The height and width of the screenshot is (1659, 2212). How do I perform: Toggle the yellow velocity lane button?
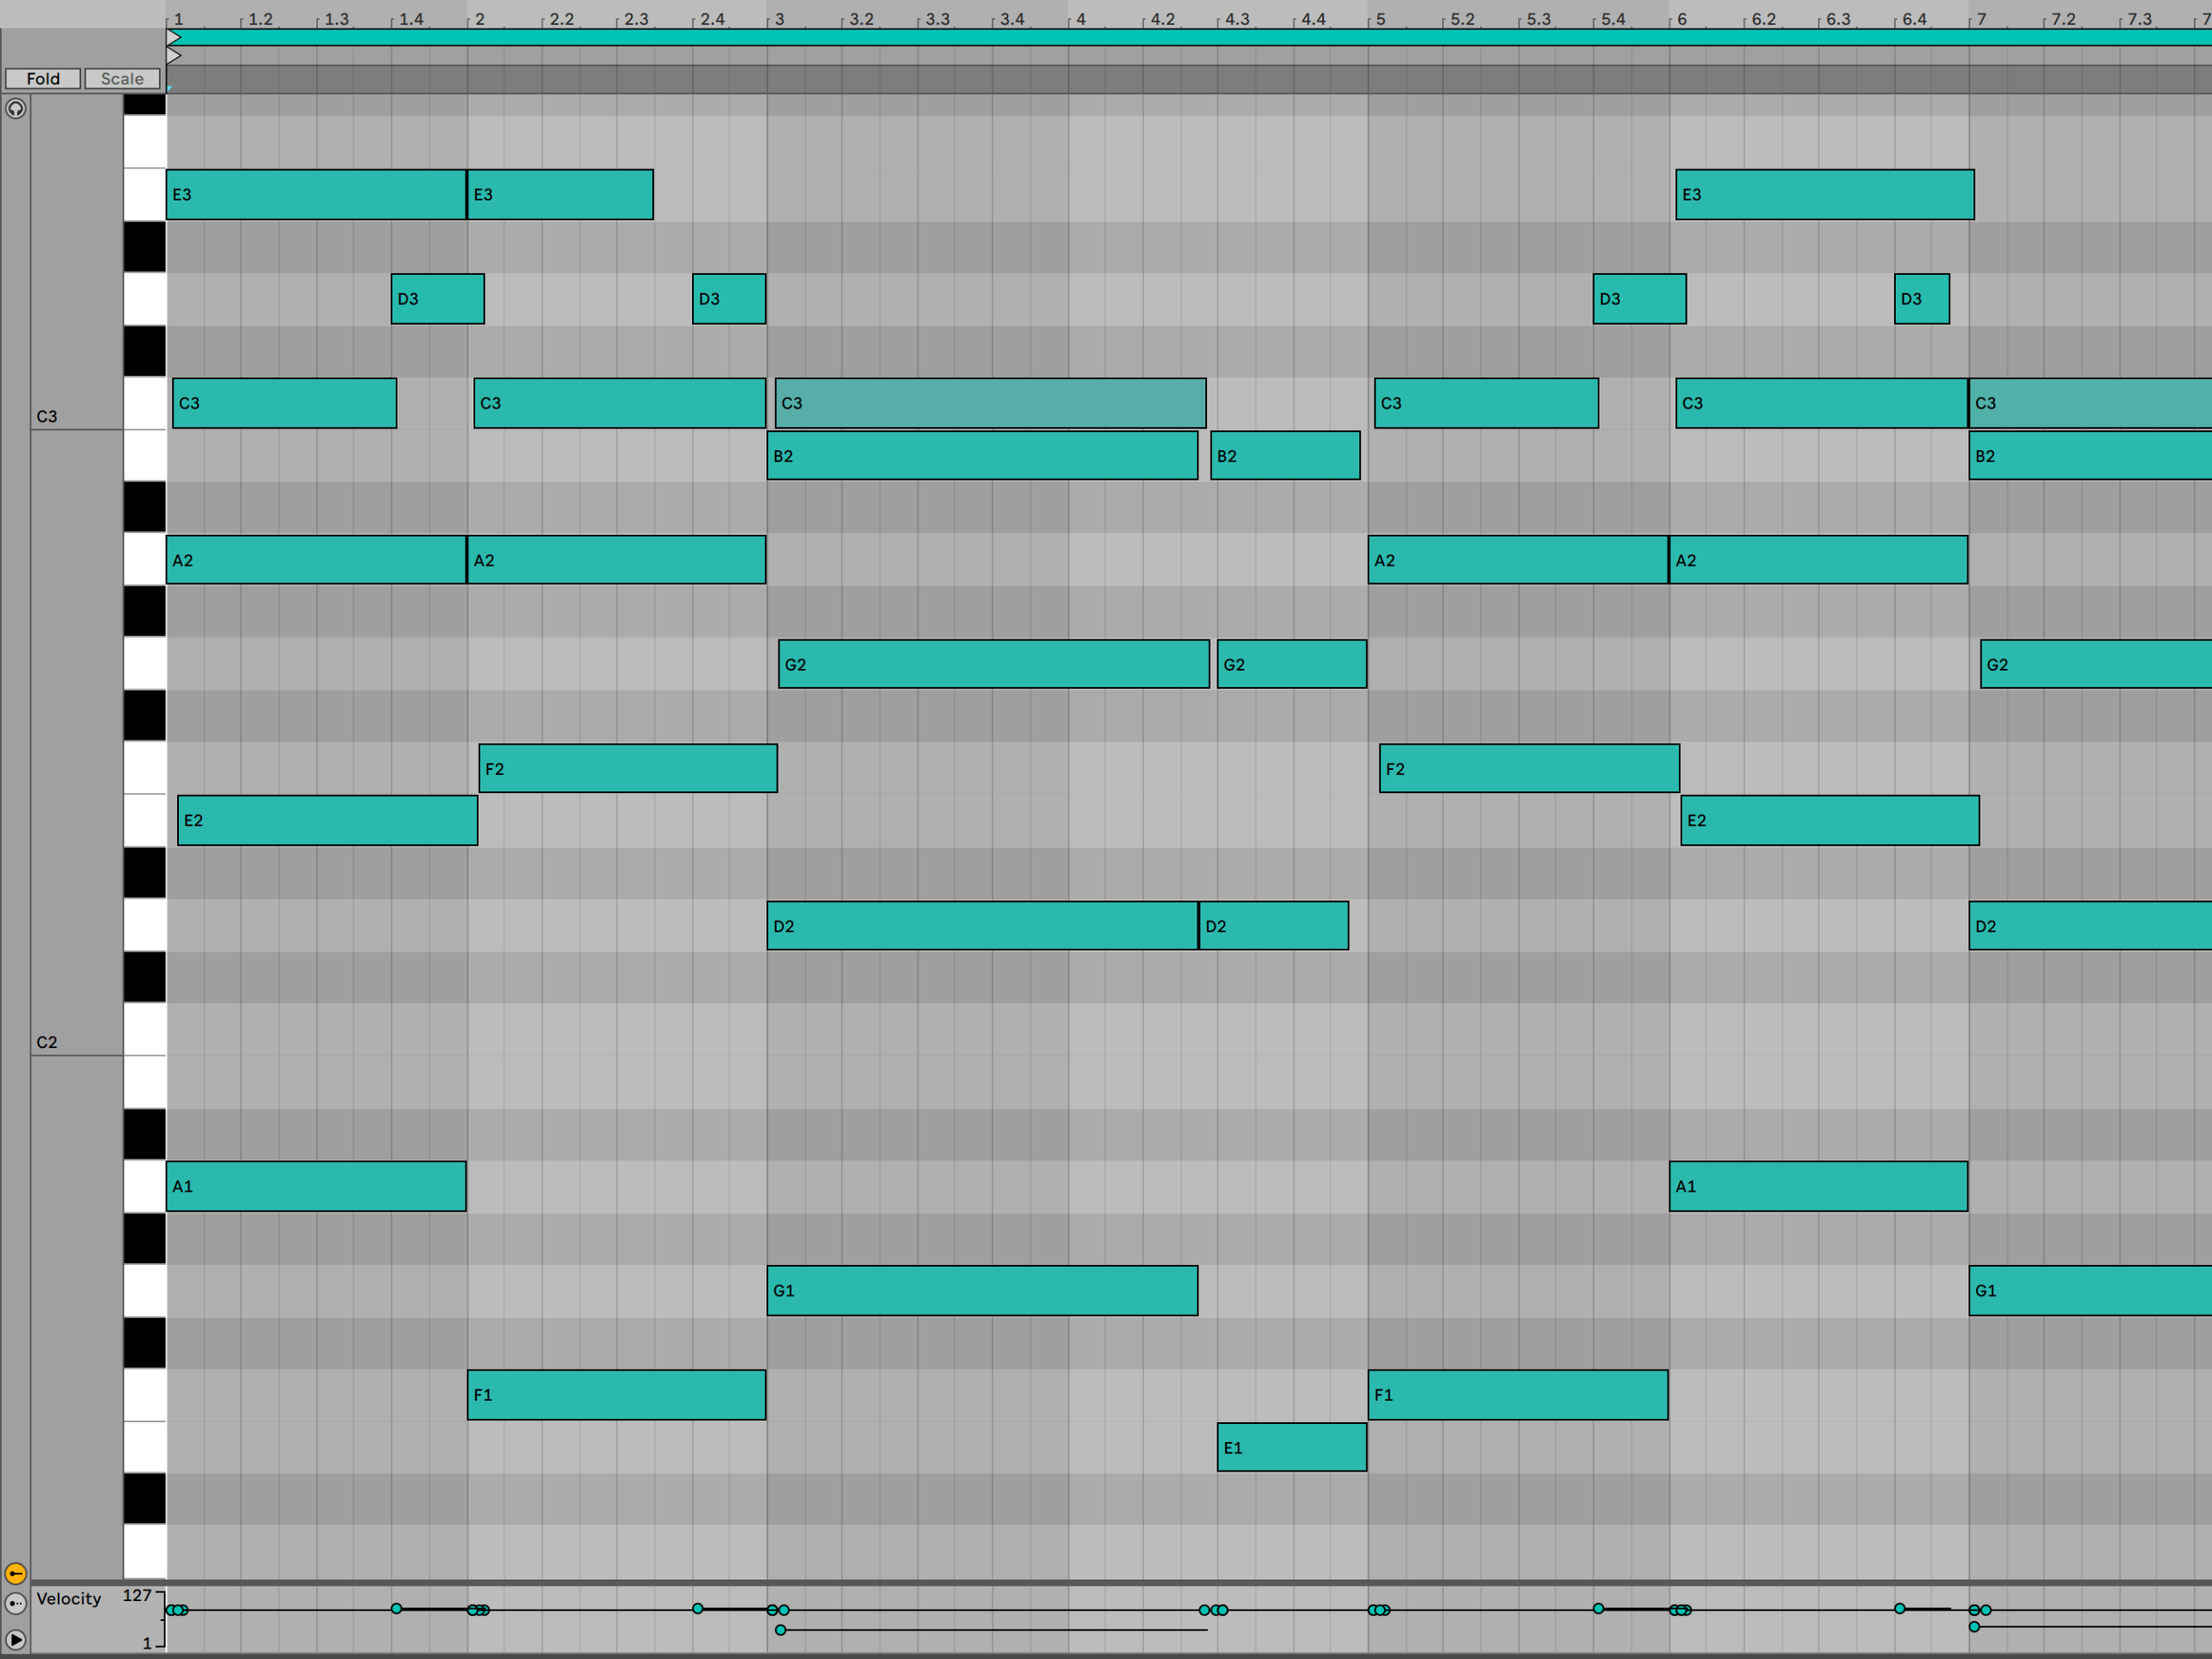coord(15,1573)
